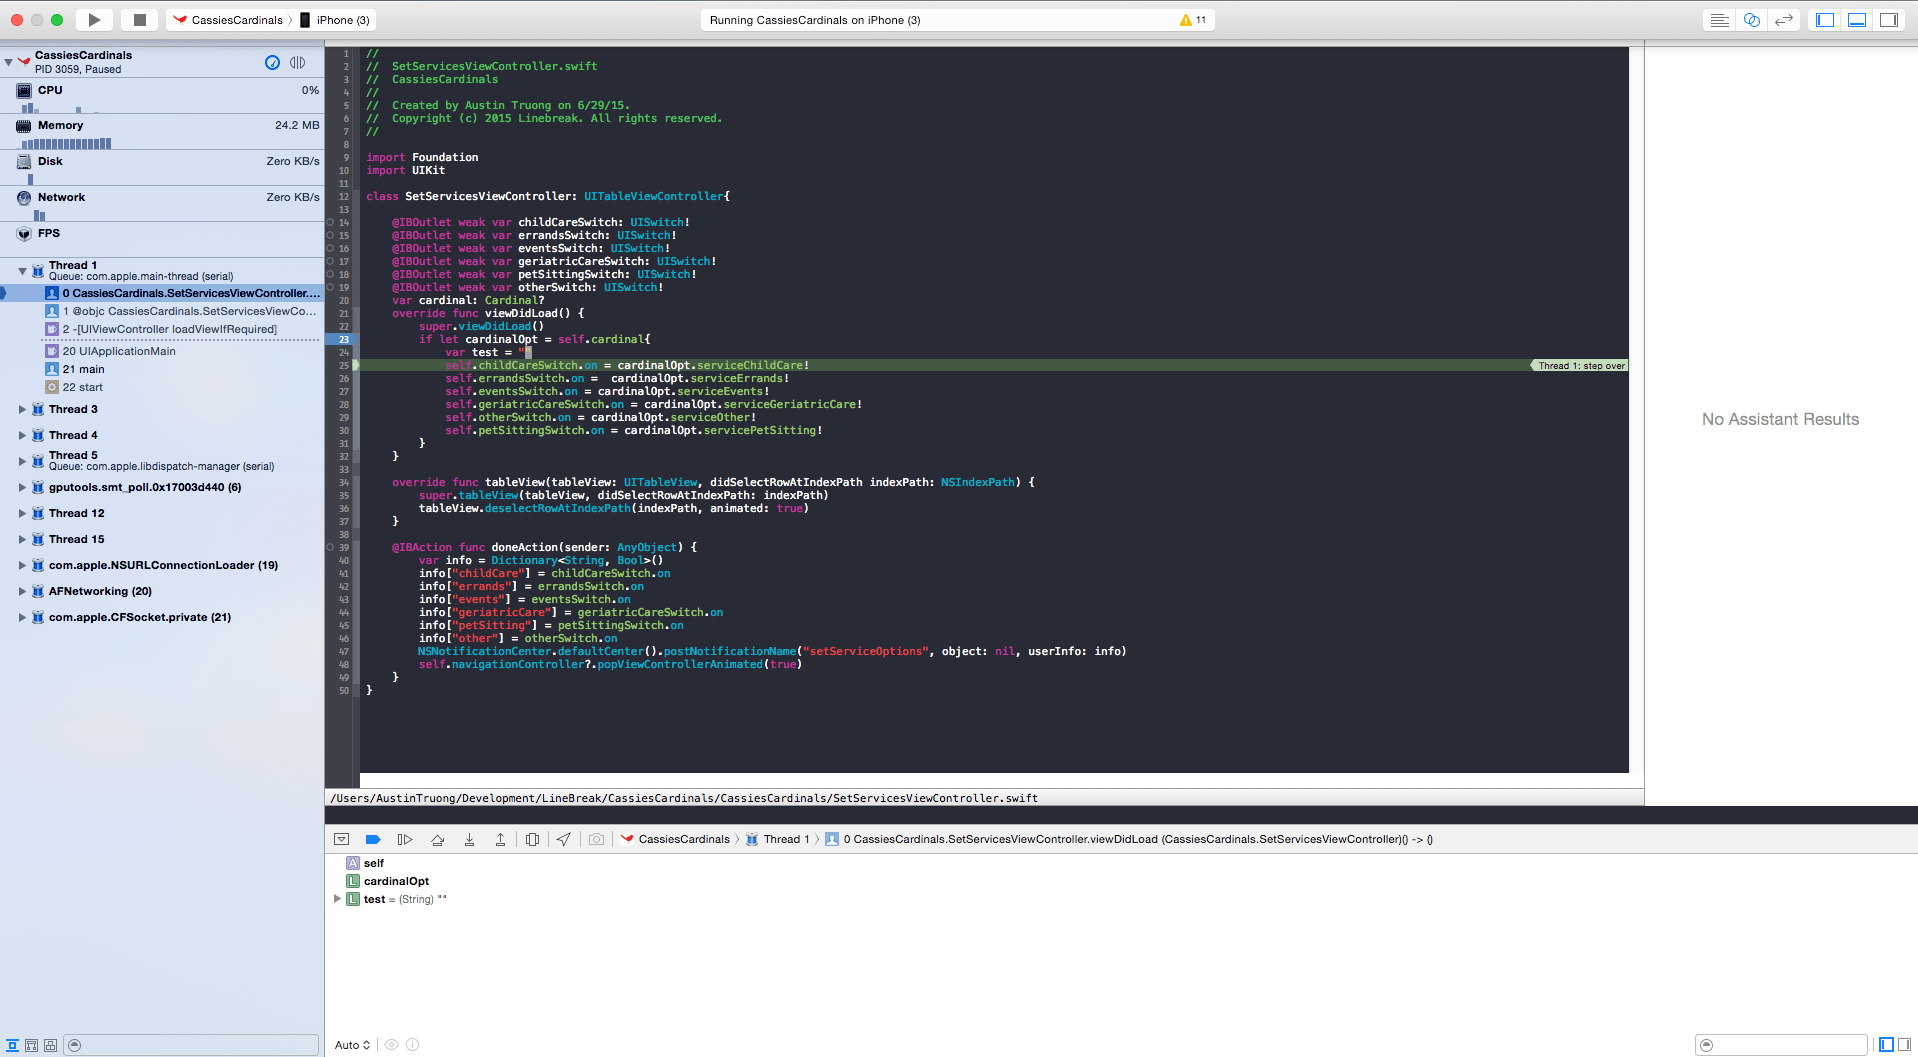Choose the iPhone (3) run destination
Viewport: 1918px width, 1057px height.
pos(335,20)
